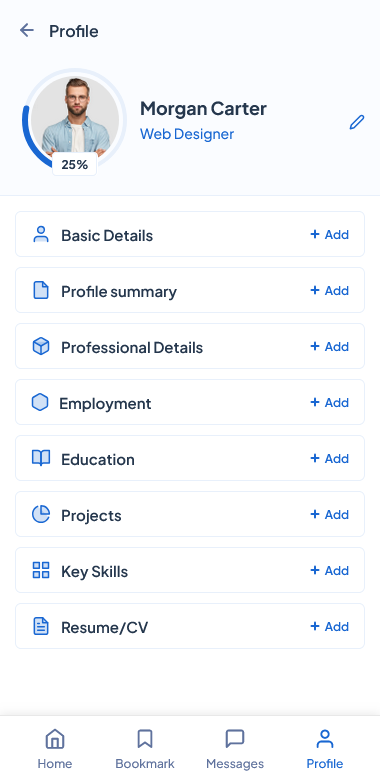Select the Profile tab in bottom bar
The image size is (380, 780).
[x=325, y=749]
